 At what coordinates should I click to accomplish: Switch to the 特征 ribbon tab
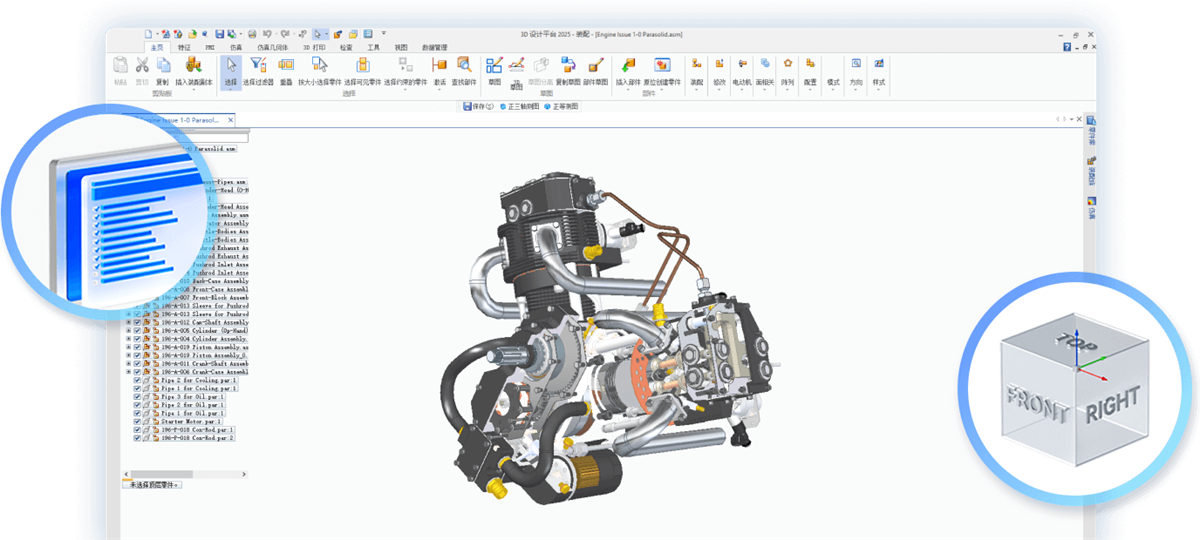tap(184, 47)
